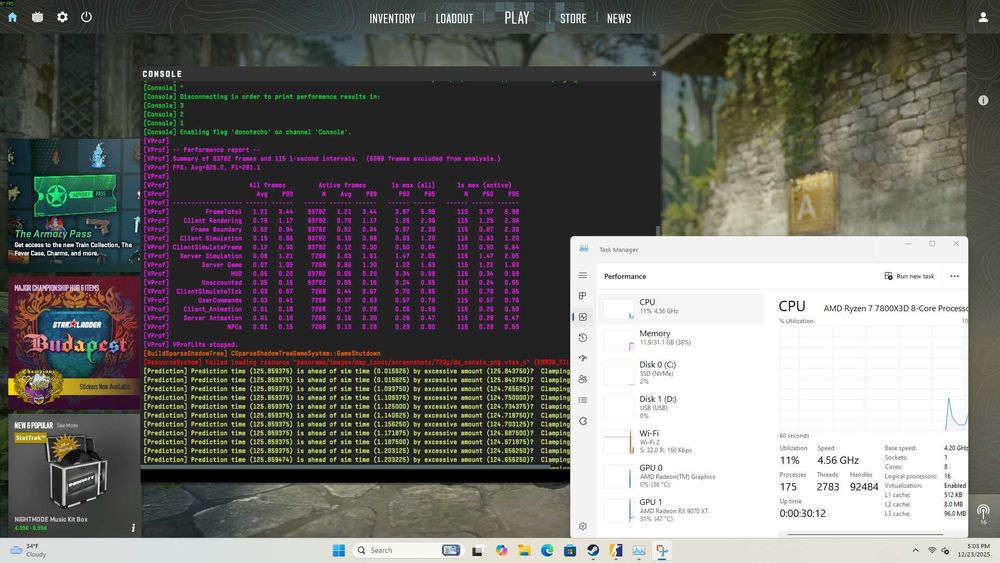Open Task Manager Startup apps icon
Image resolution: width=1000 pixels, height=563 pixels.
583,358
